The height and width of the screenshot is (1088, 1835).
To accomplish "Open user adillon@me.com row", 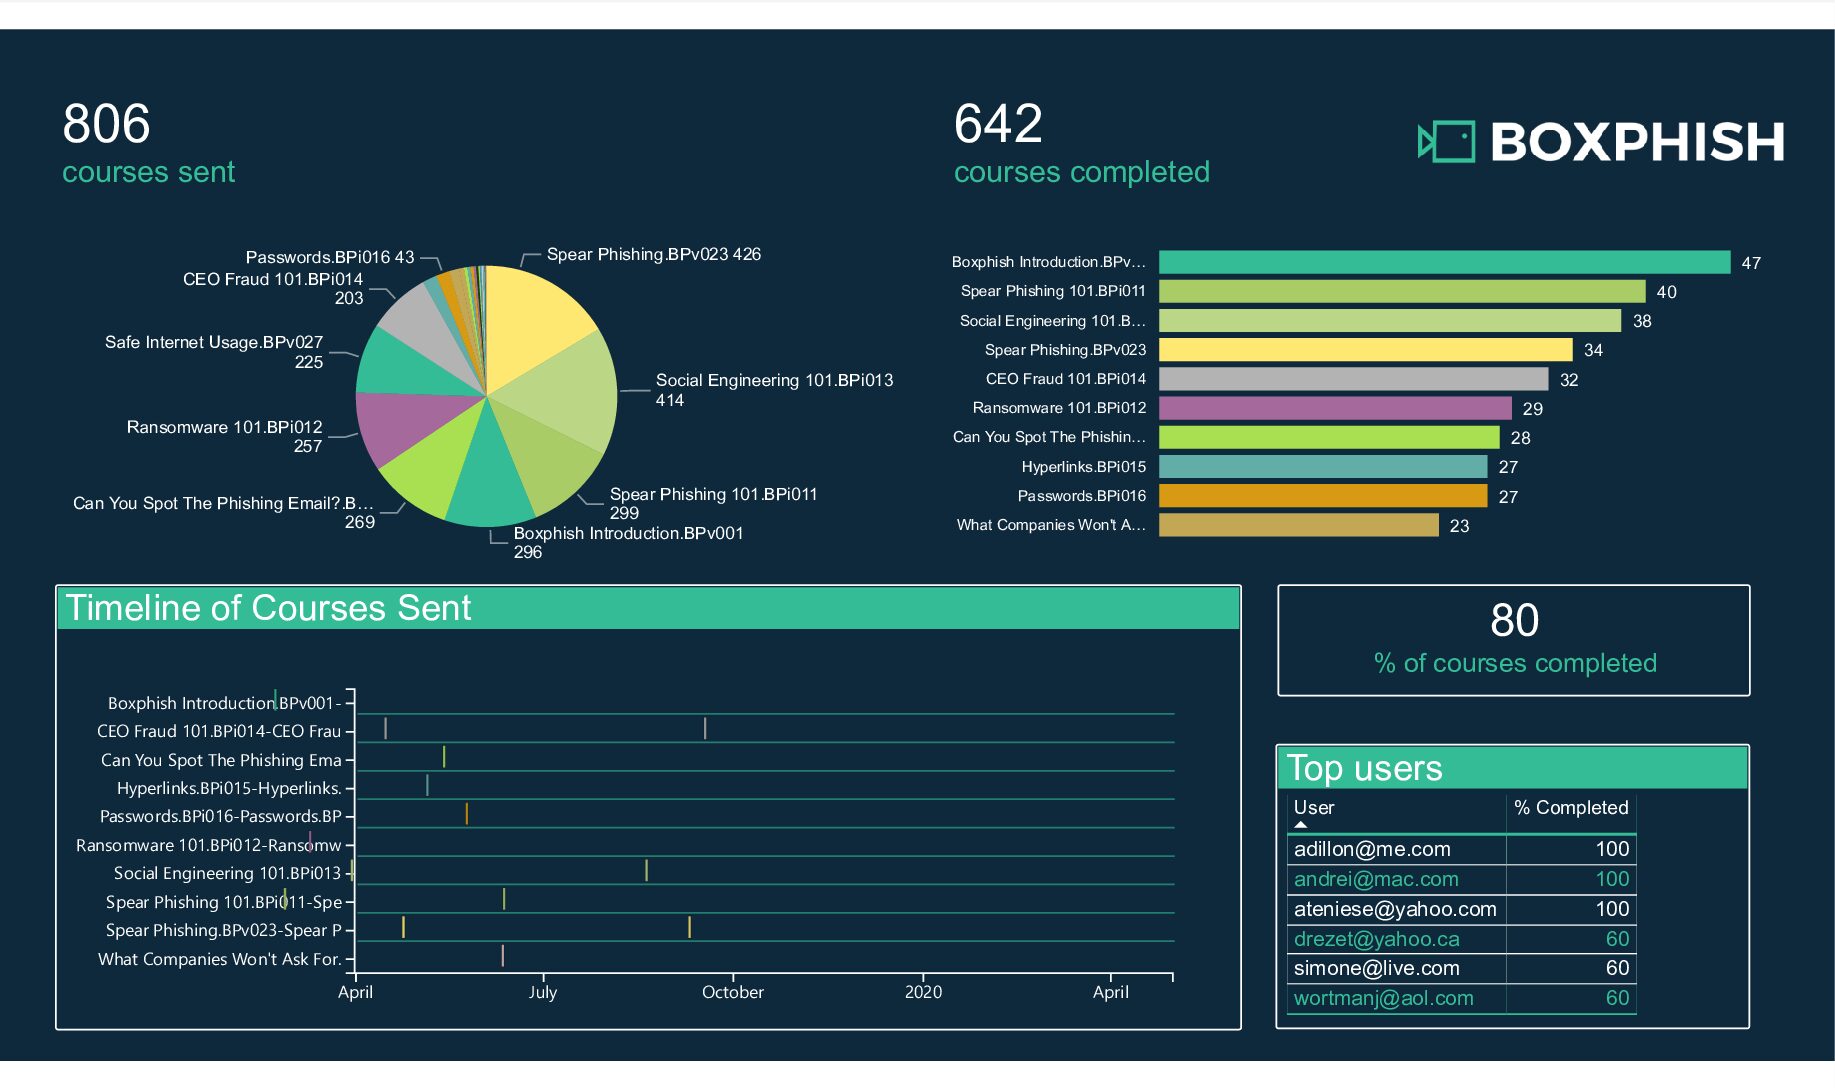I will [x=1372, y=849].
